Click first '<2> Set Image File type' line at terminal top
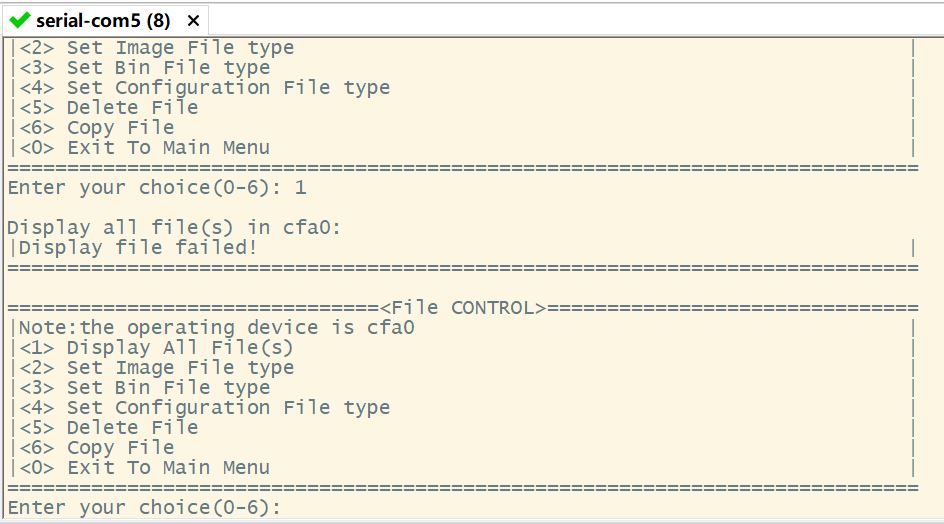 [x=156, y=47]
